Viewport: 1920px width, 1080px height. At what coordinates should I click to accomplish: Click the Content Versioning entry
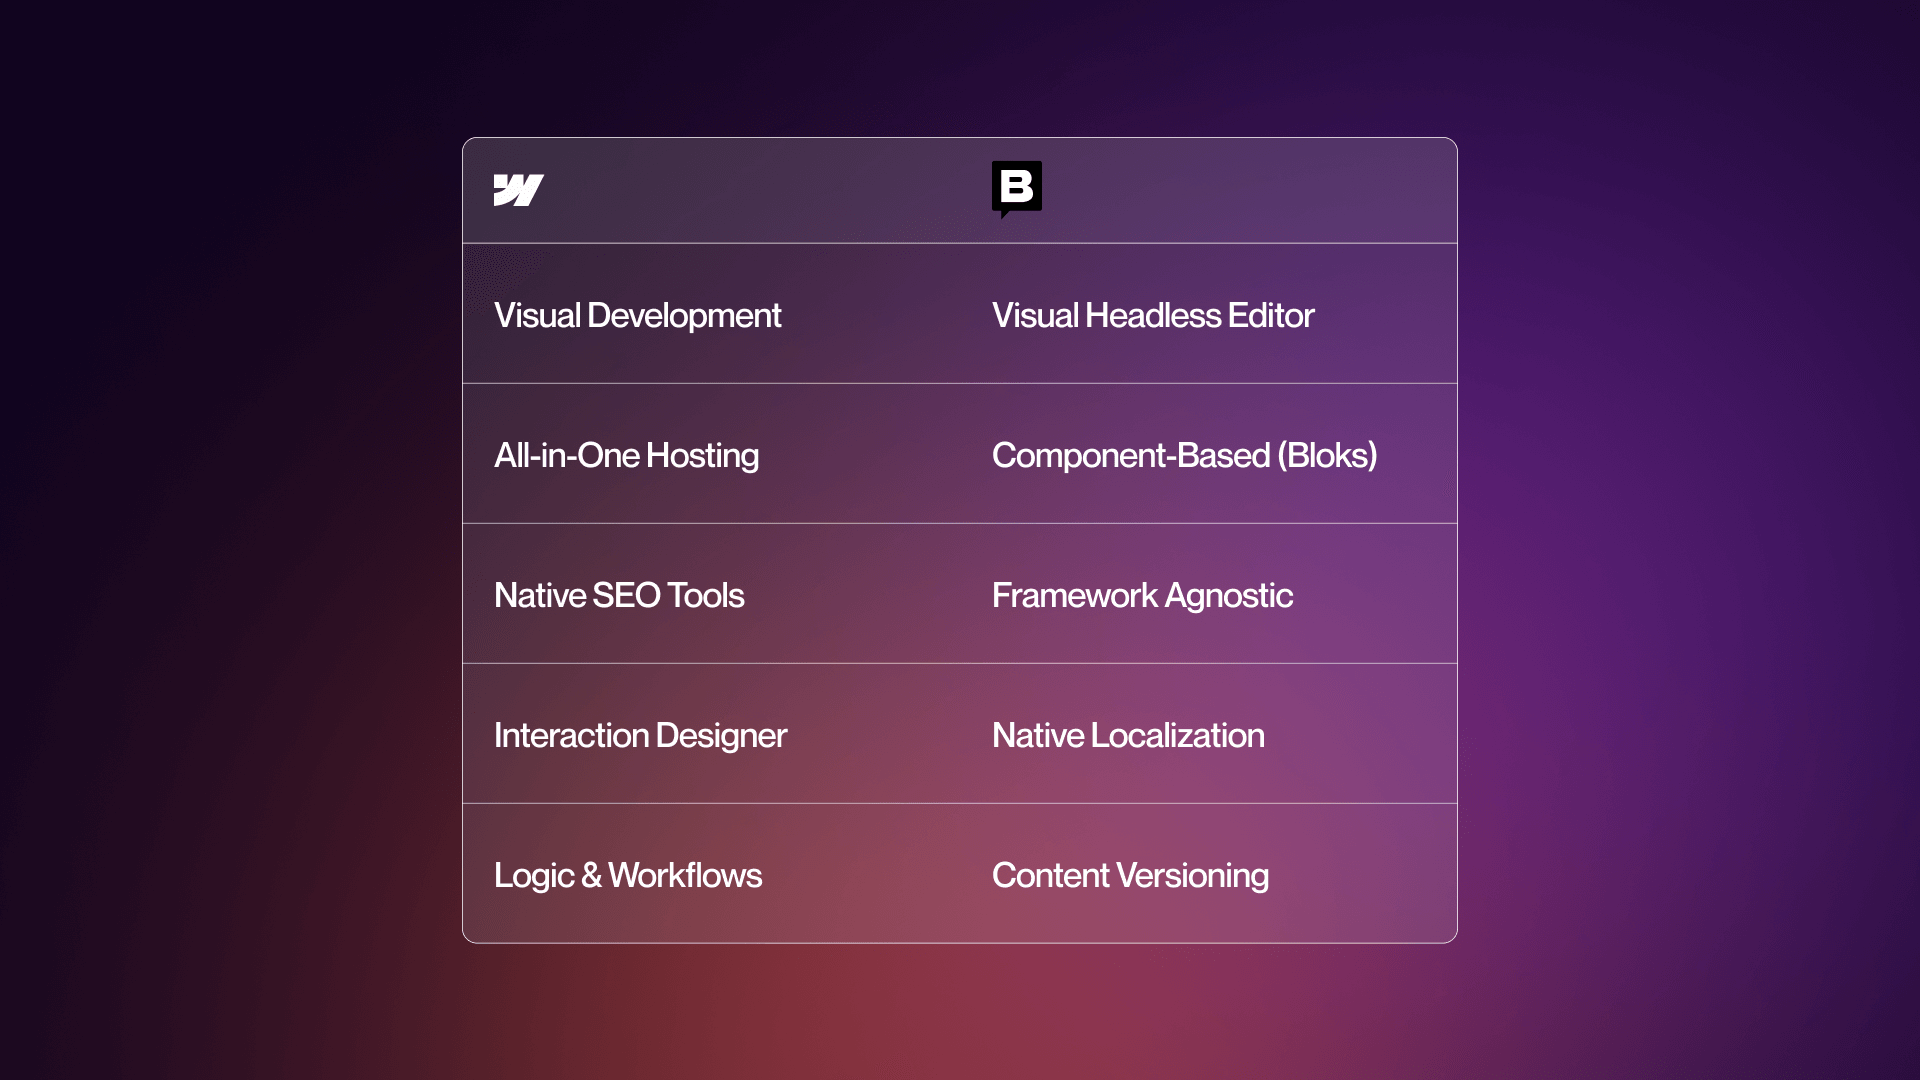(x=1129, y=875)
